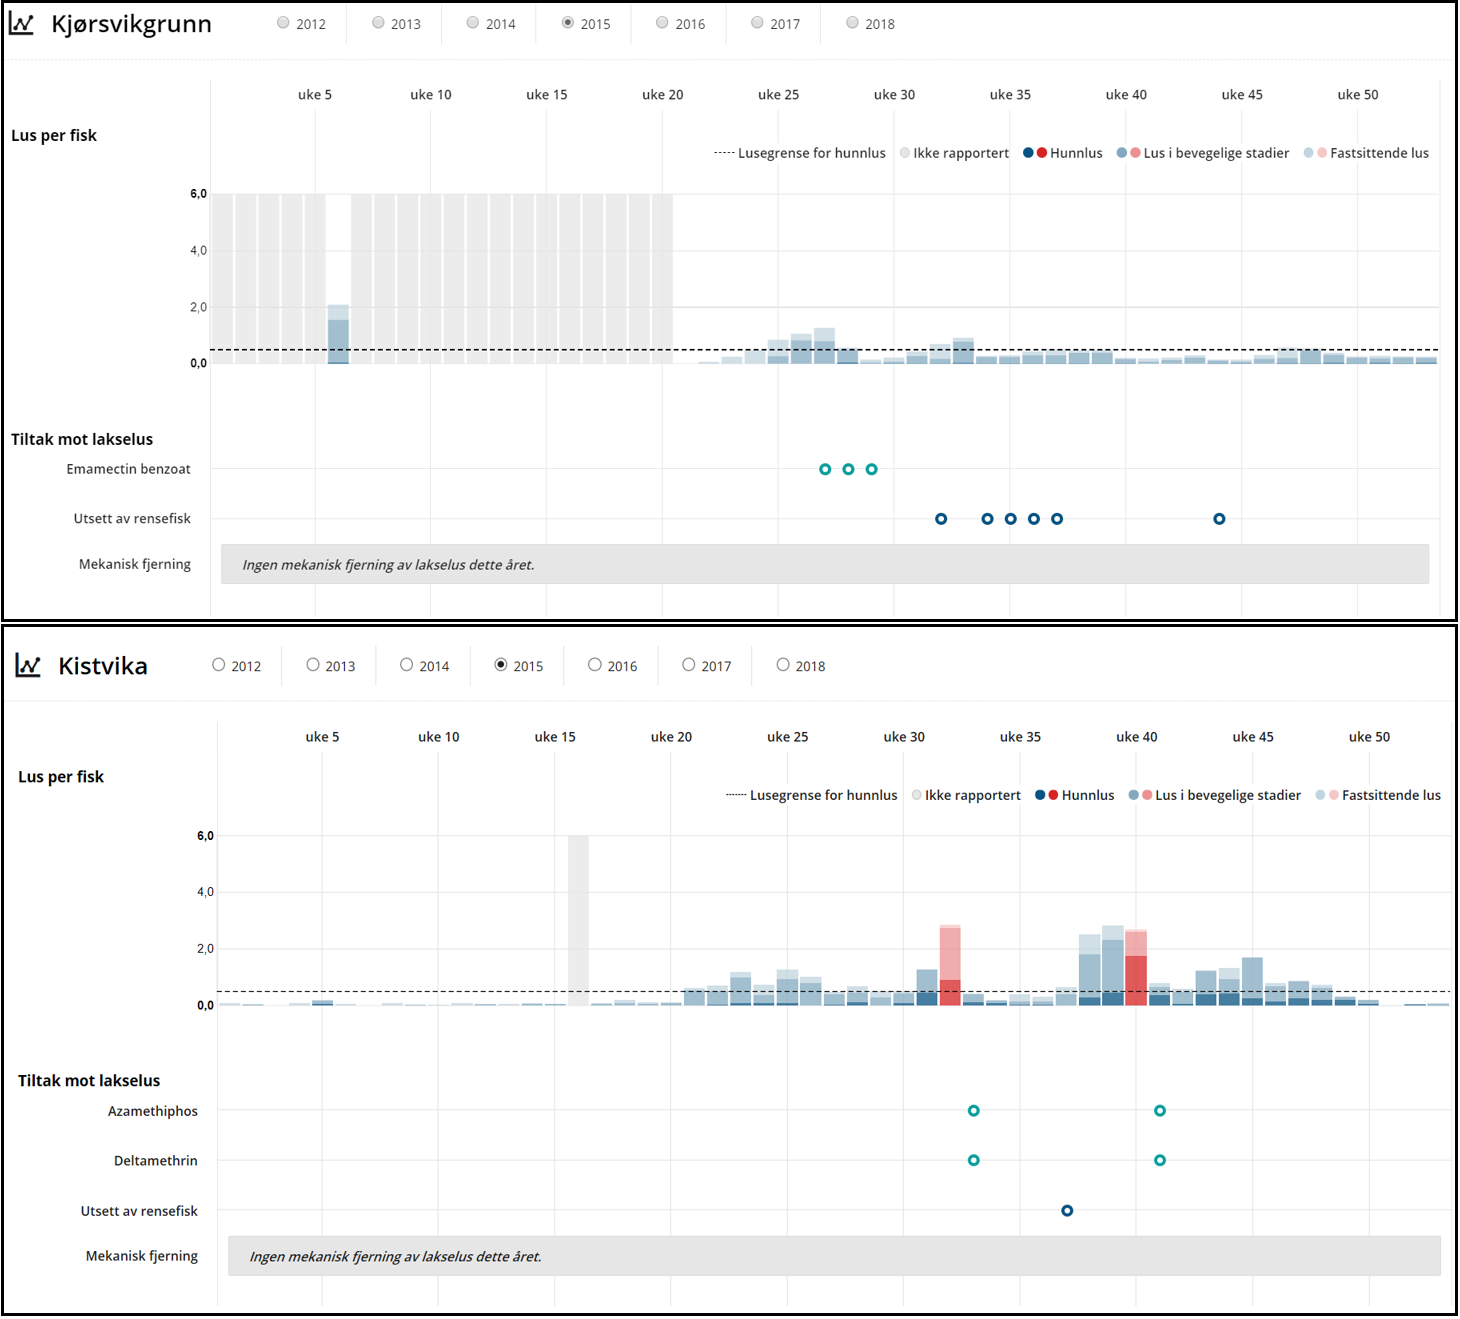The height and width of the screenshot is (1319, 1460).
Task: Choose year 2018 in the Kjørsvikgrunn panel
Action: click(x=853, y=23)
